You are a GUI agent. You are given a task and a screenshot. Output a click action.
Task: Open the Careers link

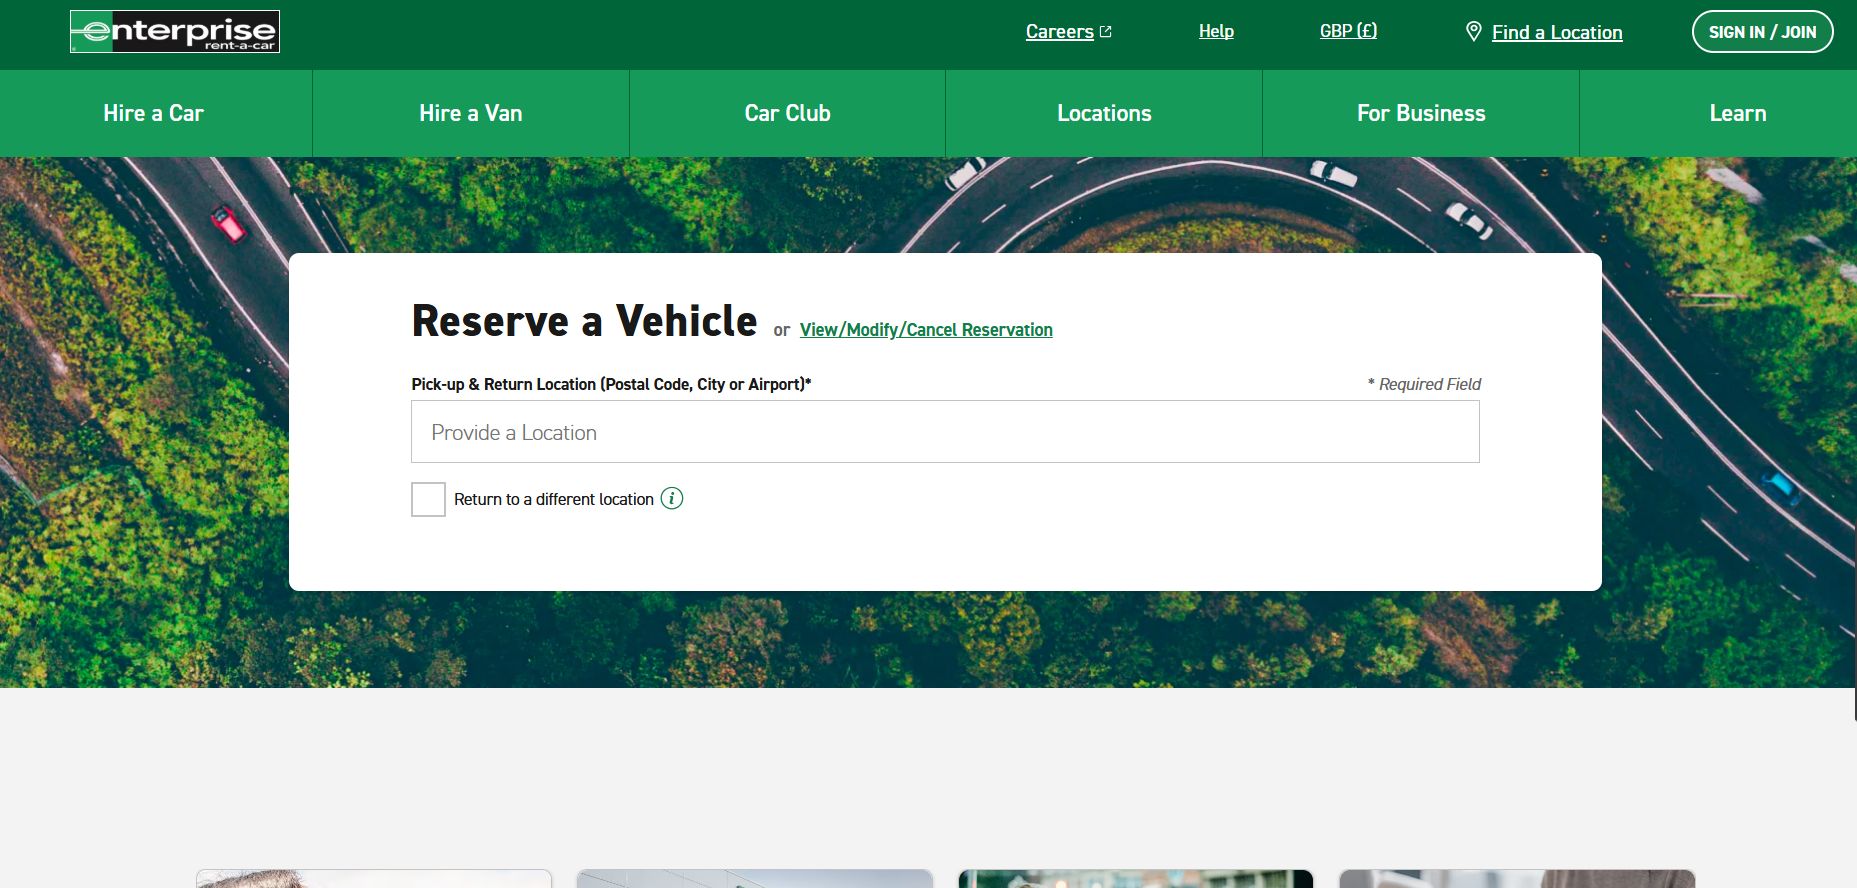tap(1059, 32)
